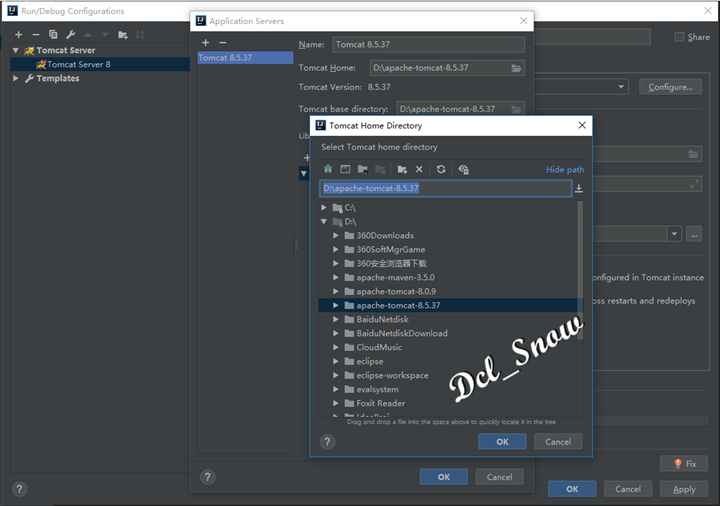Click help icon in Tomcat Home Directory dialog
The image size is (720, 506).
(x=327, y=442)
